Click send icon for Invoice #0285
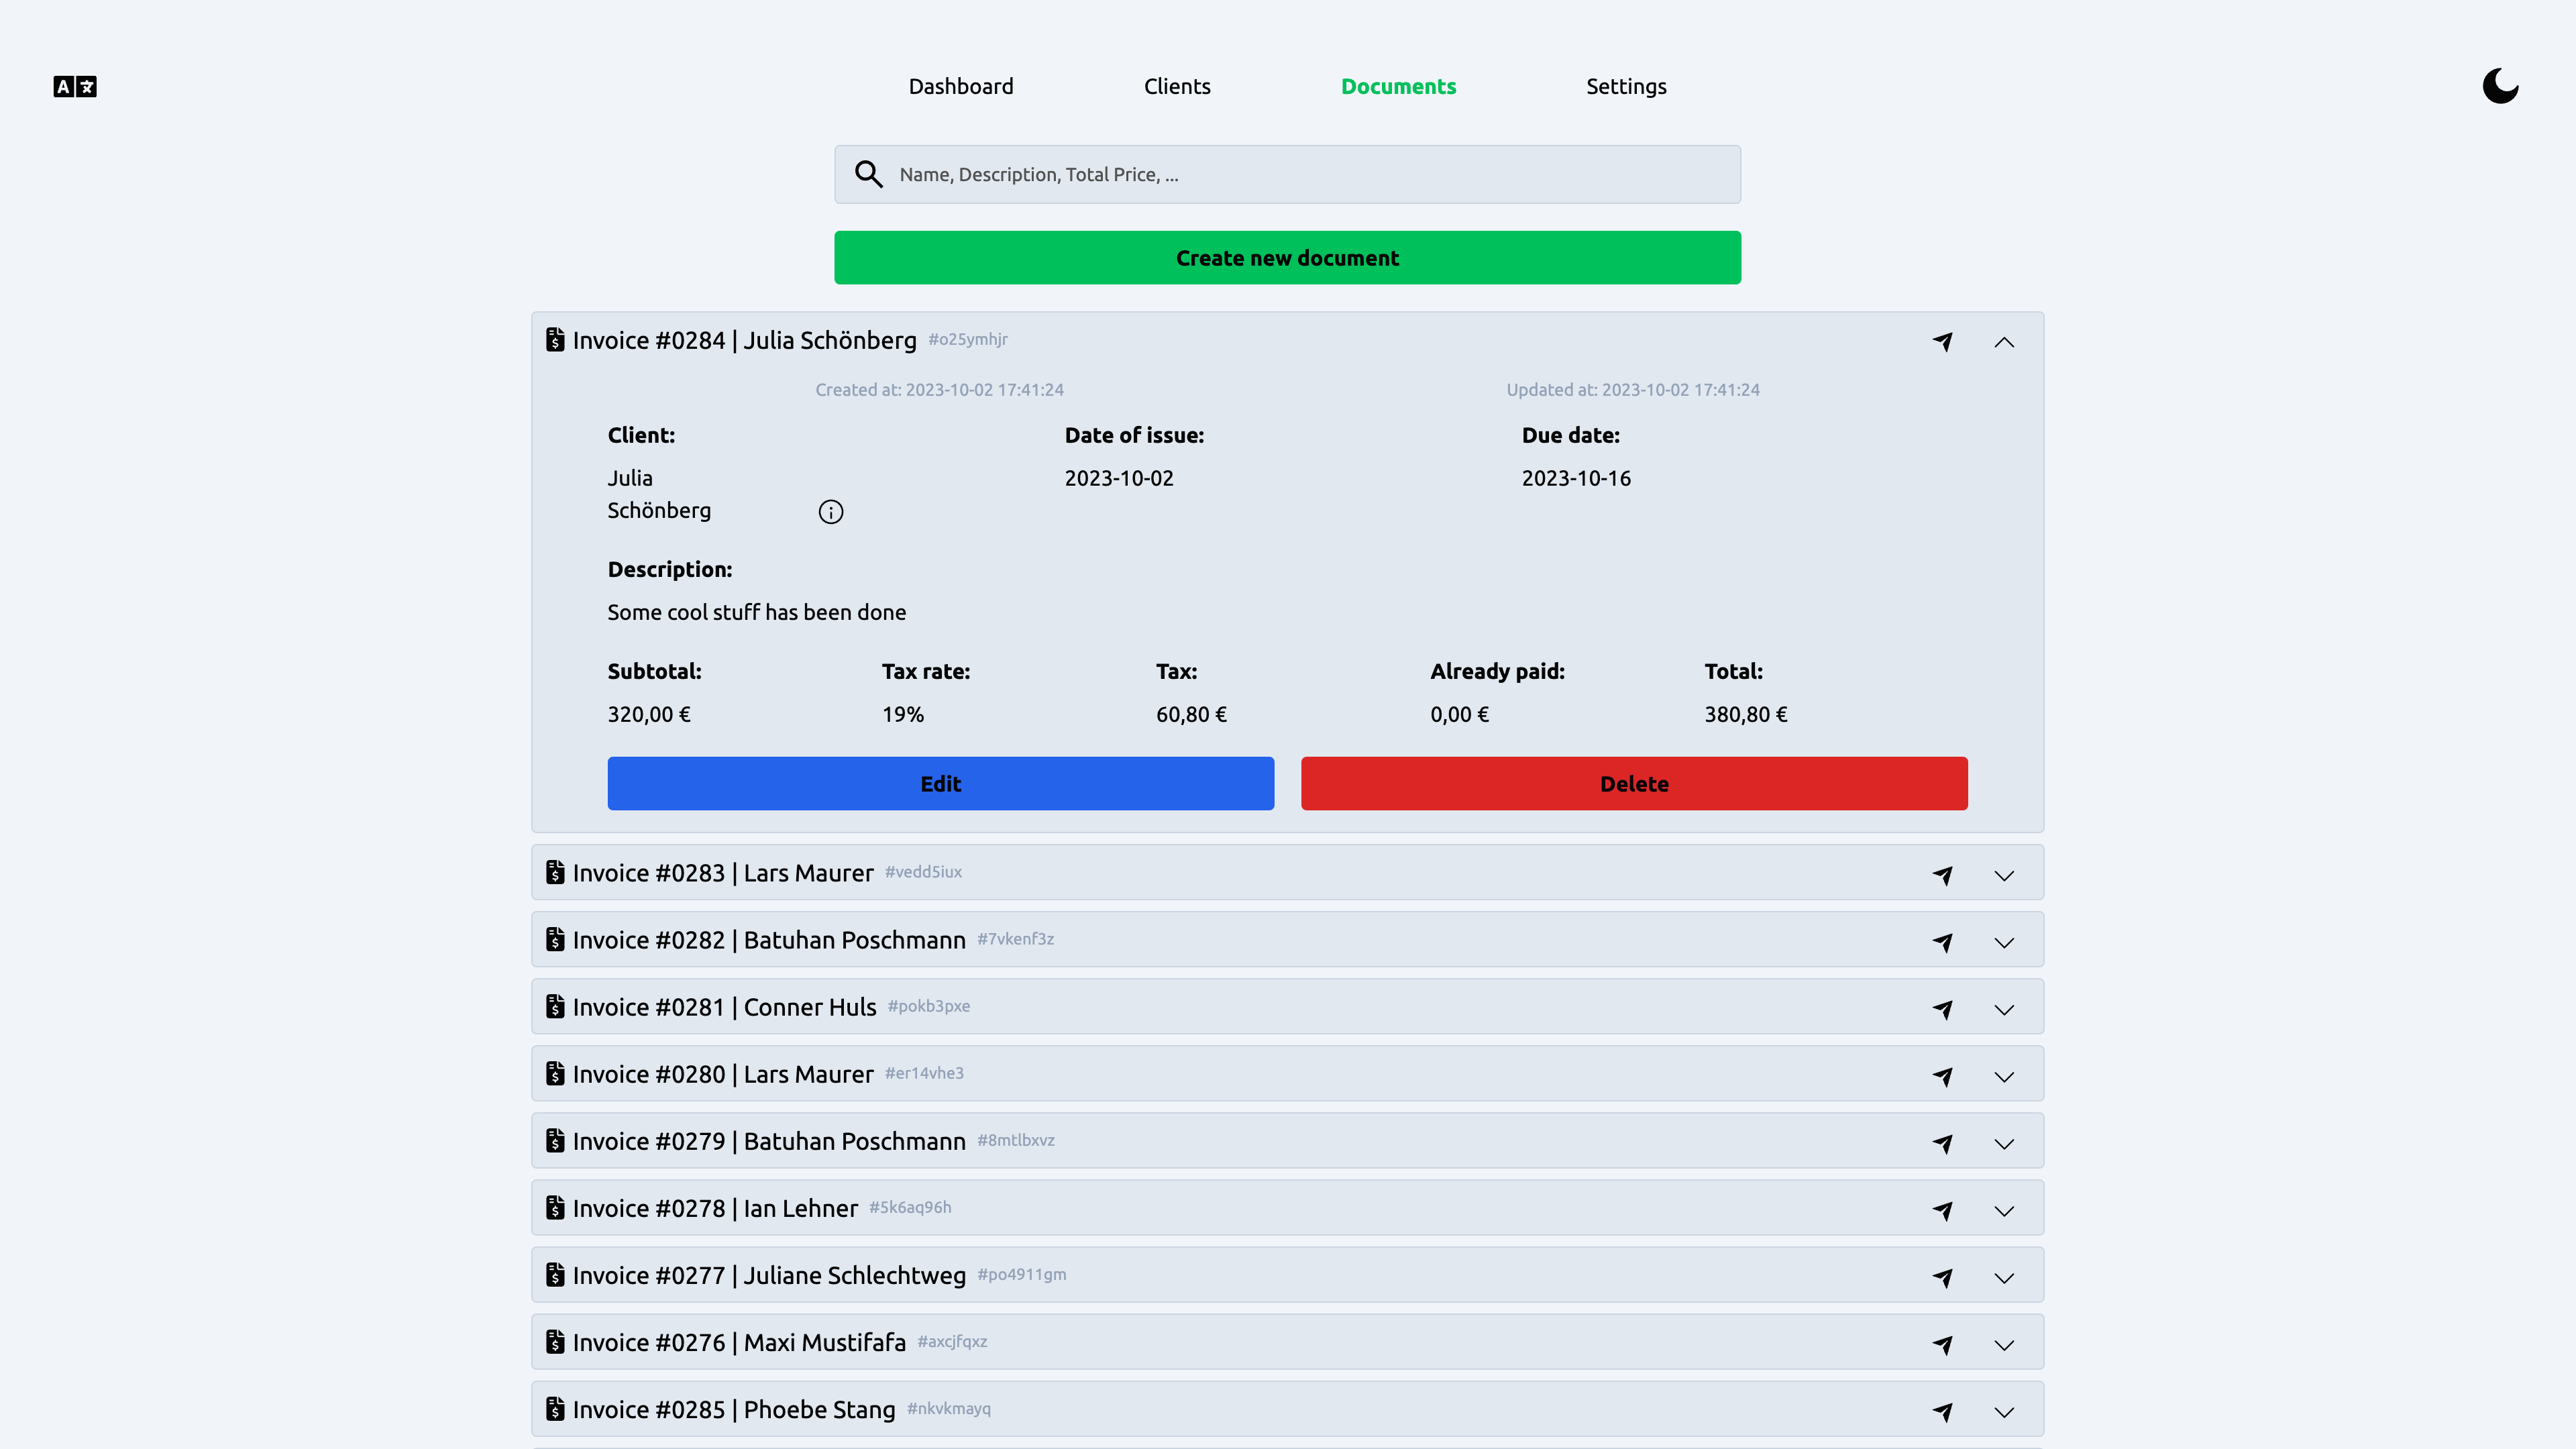 tap(1942, 1411)
